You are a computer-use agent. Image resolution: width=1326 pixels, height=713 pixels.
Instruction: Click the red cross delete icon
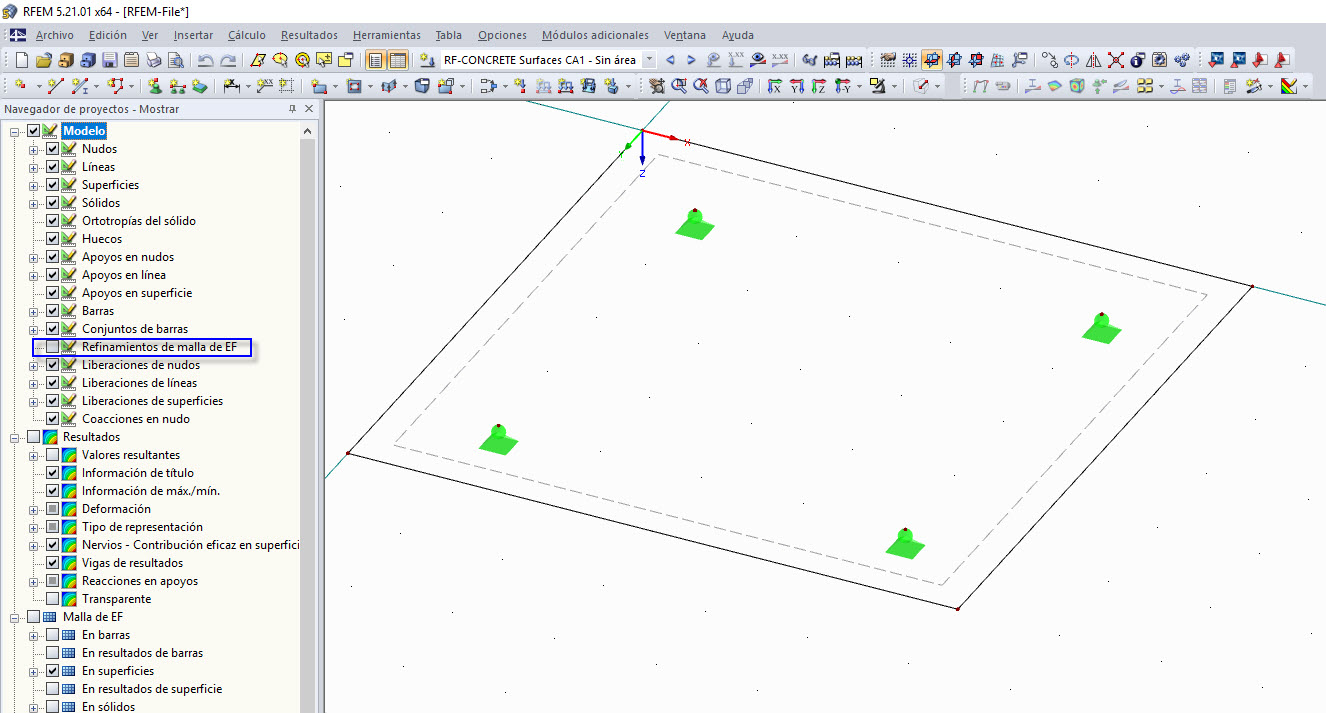pyautogui.click(x=1116, y=60)
